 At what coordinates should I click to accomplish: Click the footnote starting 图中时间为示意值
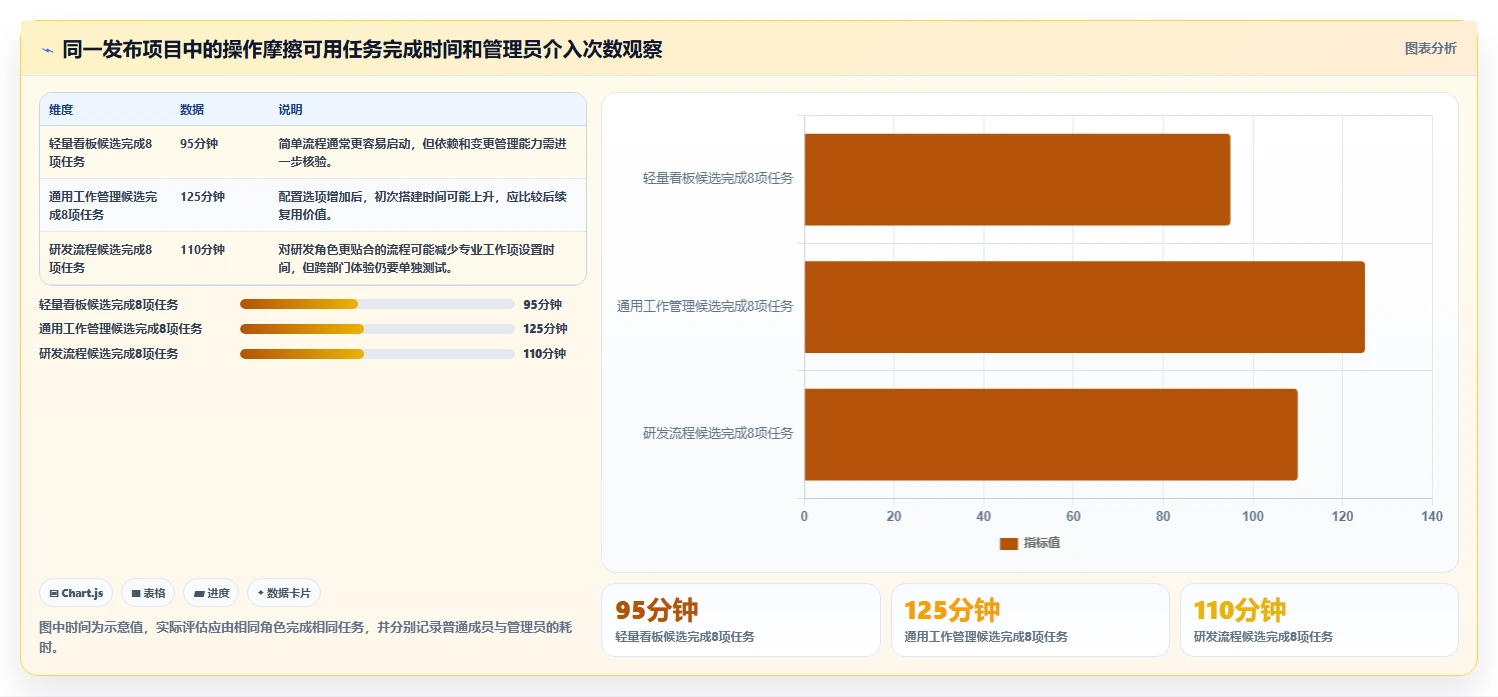pos(305,637)
